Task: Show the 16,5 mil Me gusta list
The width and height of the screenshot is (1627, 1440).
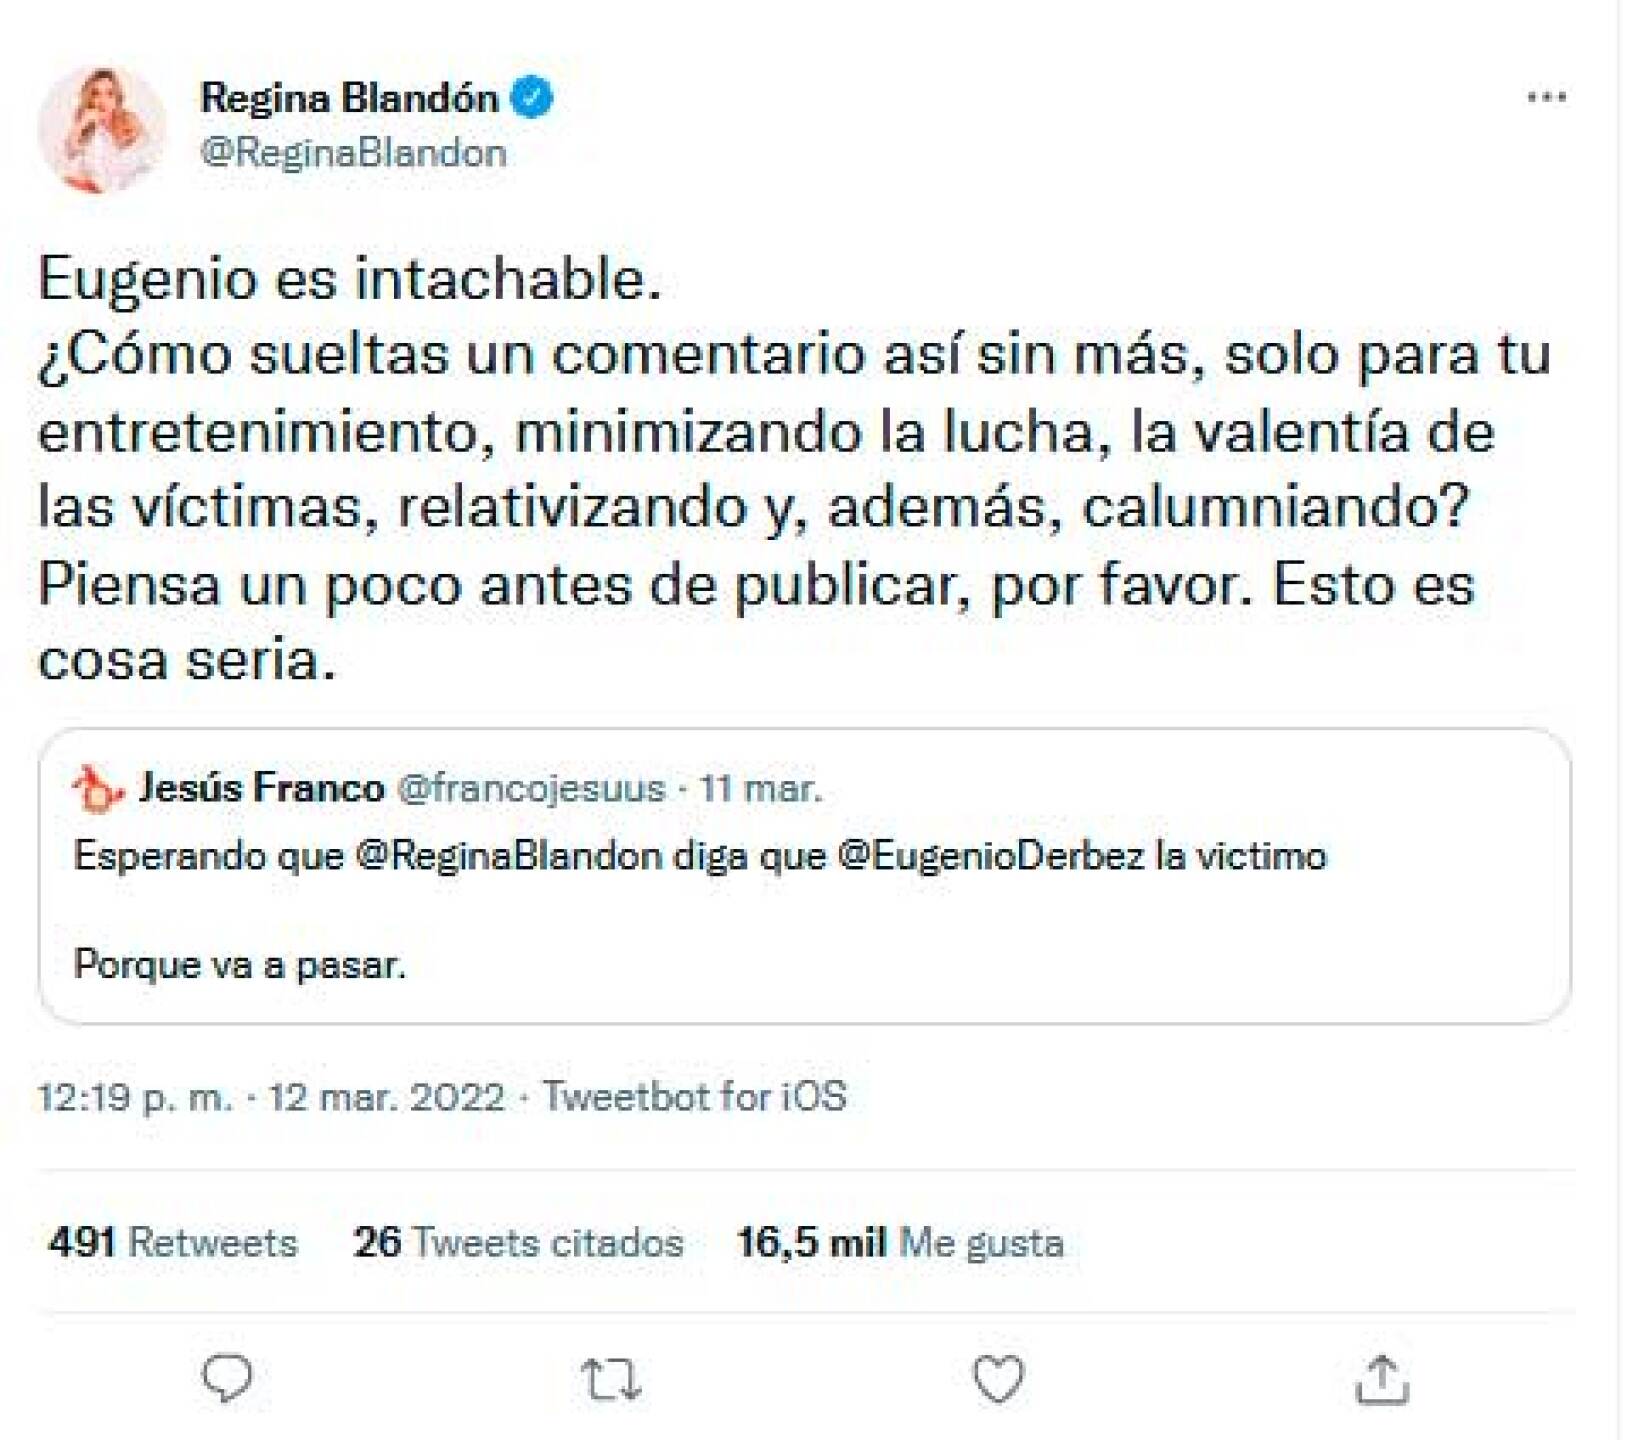Action: pos(899,1242)
